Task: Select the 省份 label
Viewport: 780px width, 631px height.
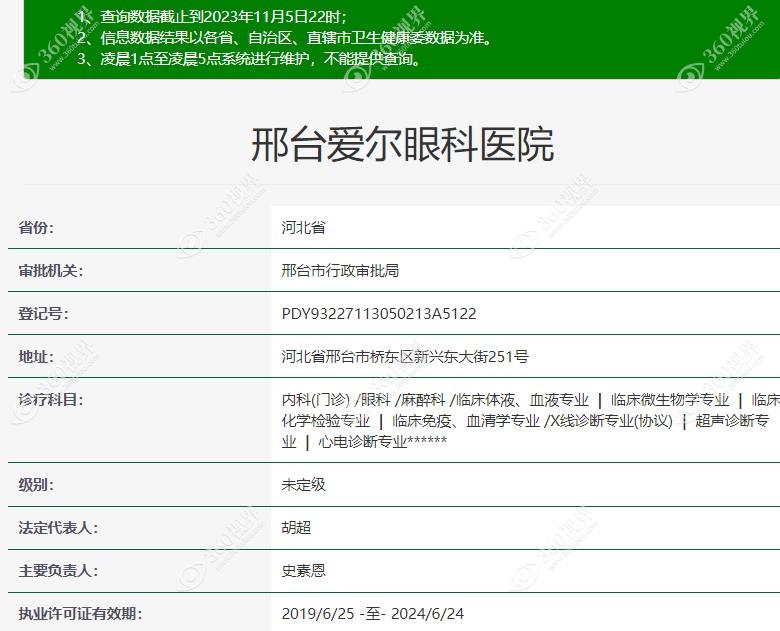Action: pyautogui.click(x=36, y=228)
